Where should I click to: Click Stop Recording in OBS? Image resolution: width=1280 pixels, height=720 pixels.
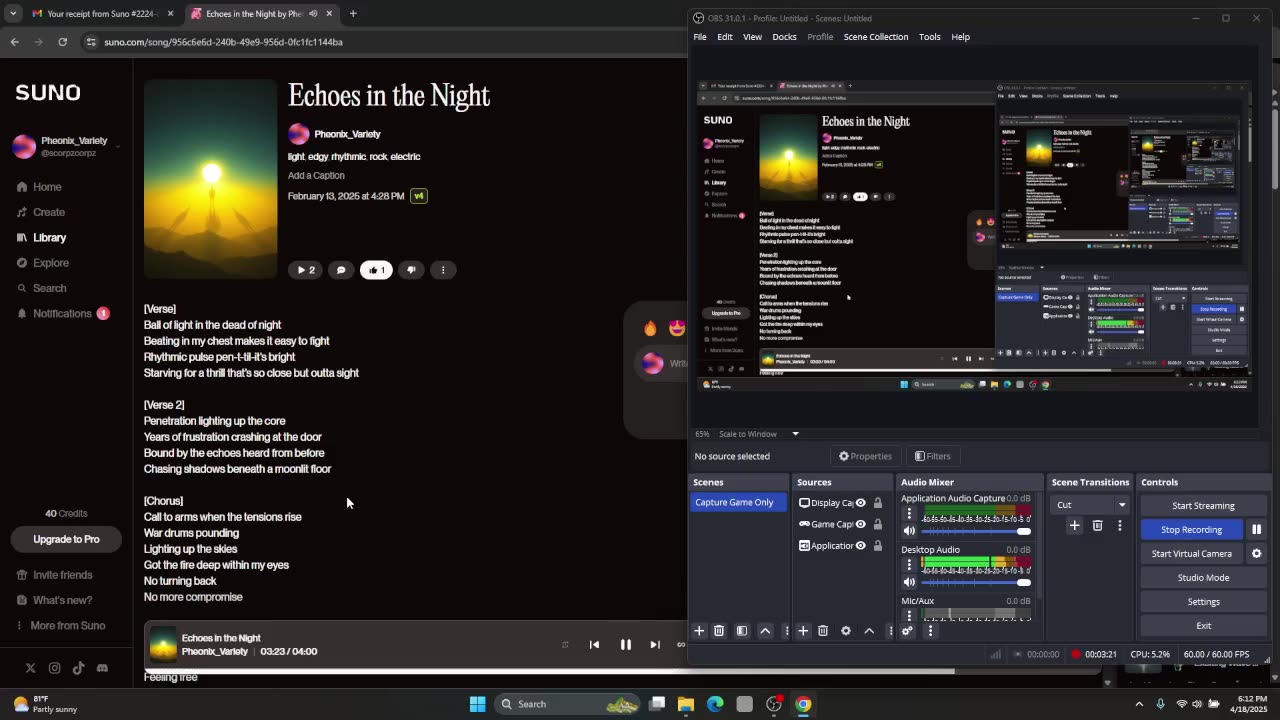coord(1191,530)
